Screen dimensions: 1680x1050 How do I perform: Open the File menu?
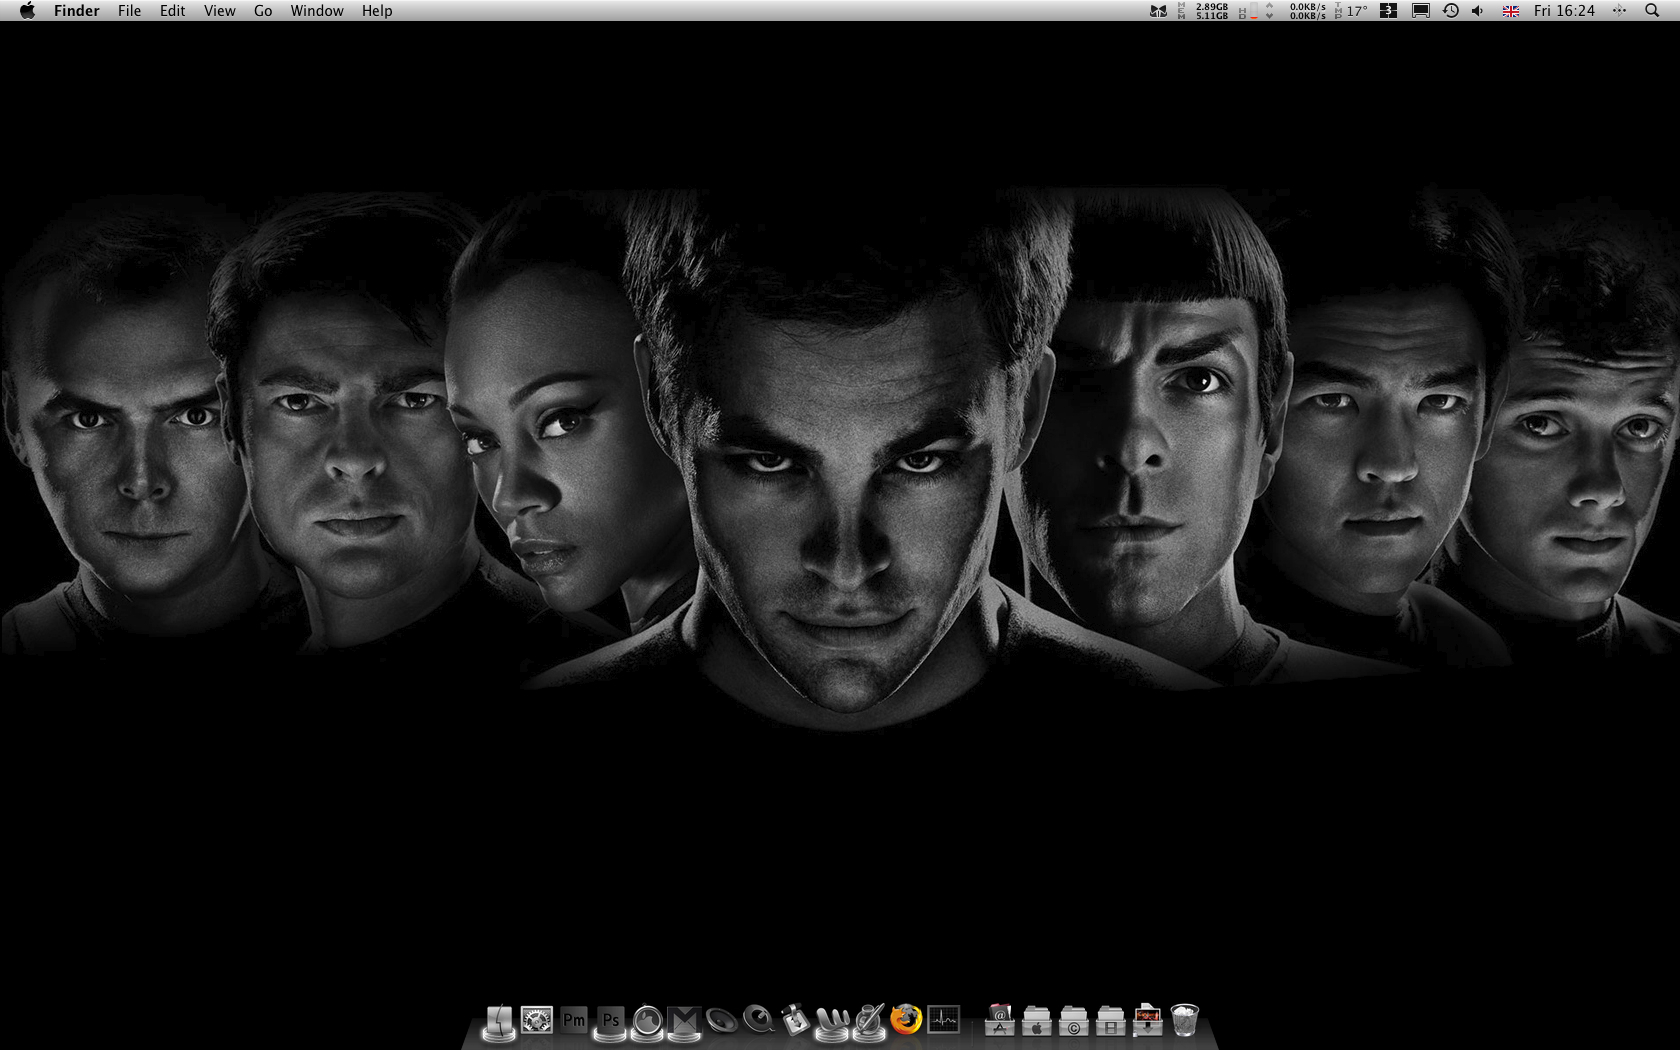[x=129, y=11]
